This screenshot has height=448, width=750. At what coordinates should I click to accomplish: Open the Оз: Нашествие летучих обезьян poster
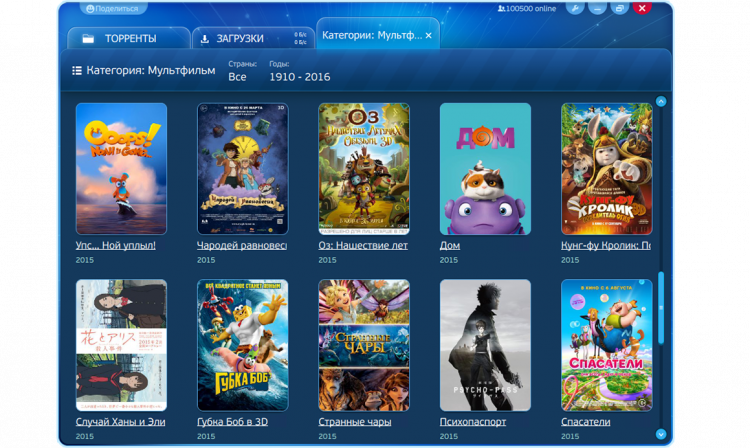coord(364,169)
